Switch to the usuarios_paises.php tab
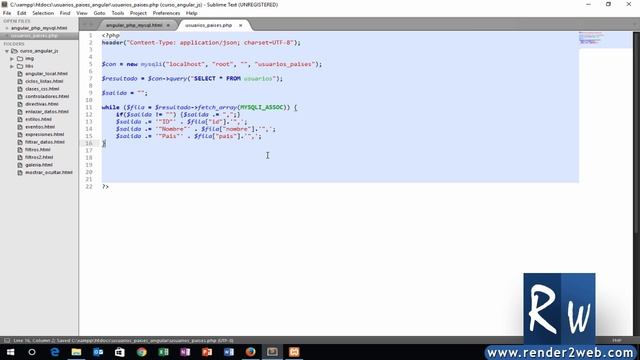Screen dimensions: 640x360 (208, 25)
